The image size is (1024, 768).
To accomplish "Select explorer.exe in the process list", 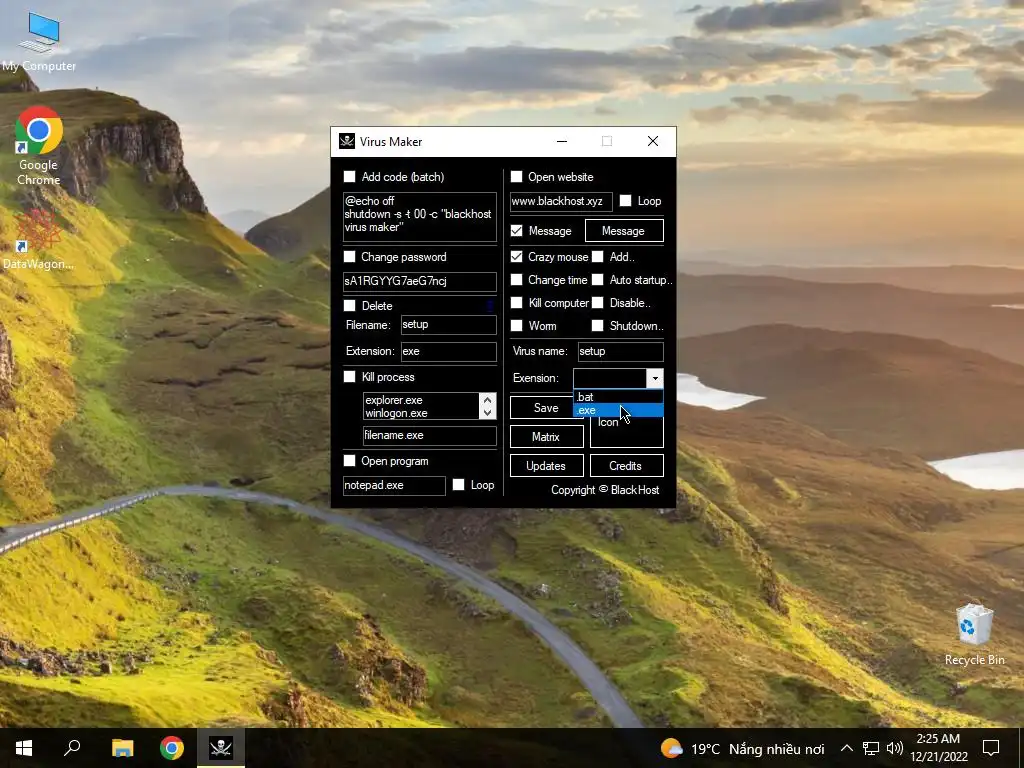I will point(421,400).
